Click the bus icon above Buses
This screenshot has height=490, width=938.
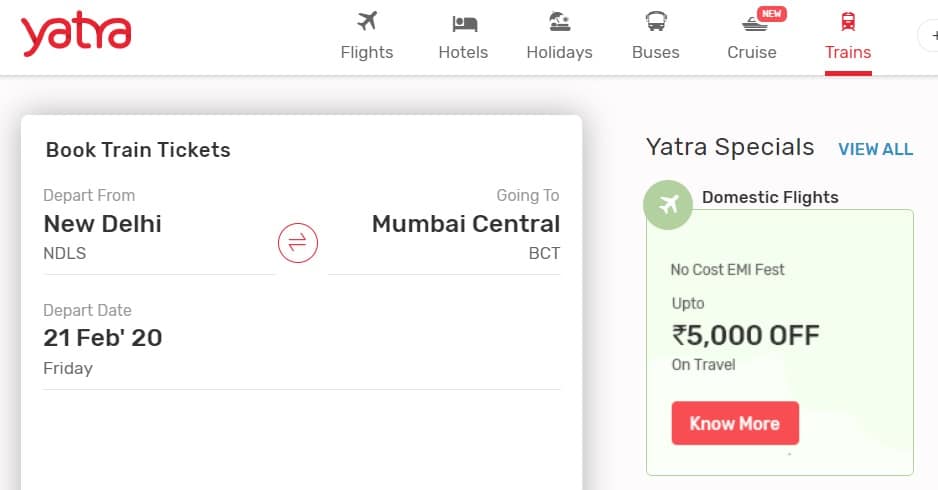click(656, 22)
